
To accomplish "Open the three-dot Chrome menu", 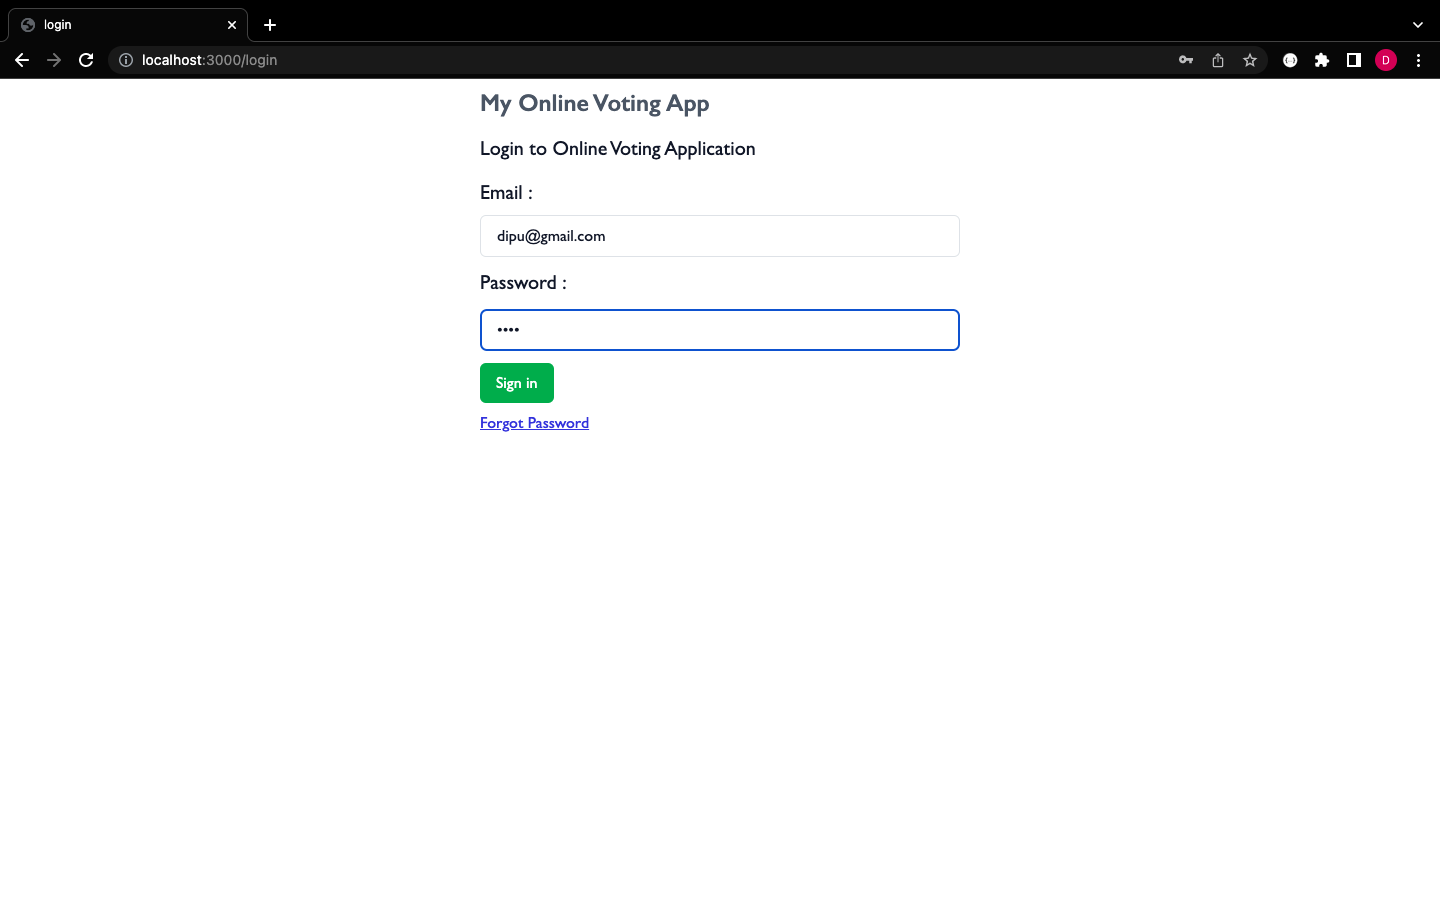I will [x=1419, y=60].
